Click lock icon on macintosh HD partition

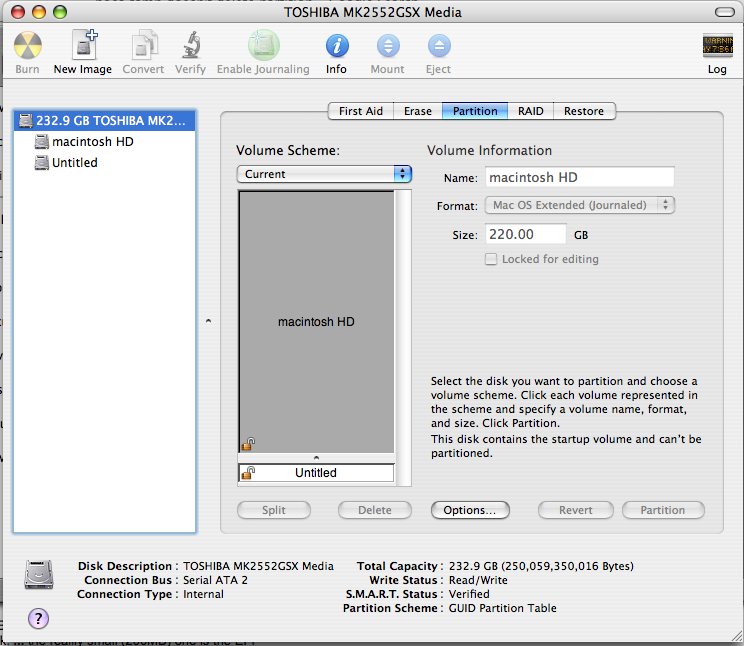[x=248, y=444]
